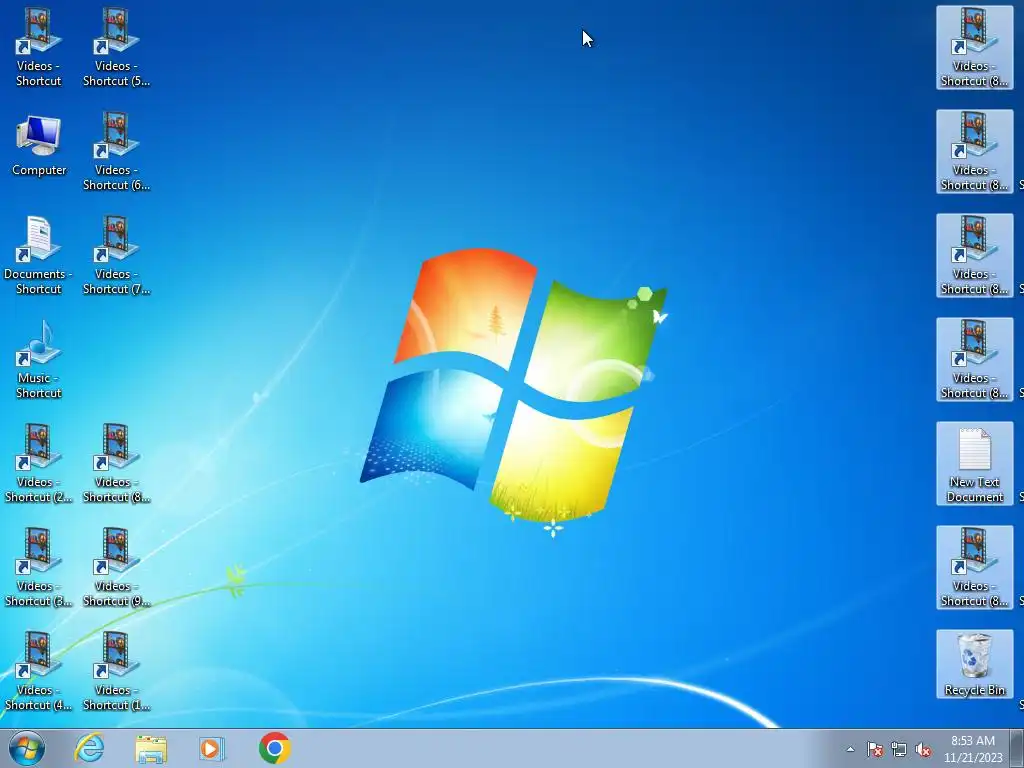Launch Windows Media Player from taskbar

pos(212,748)
